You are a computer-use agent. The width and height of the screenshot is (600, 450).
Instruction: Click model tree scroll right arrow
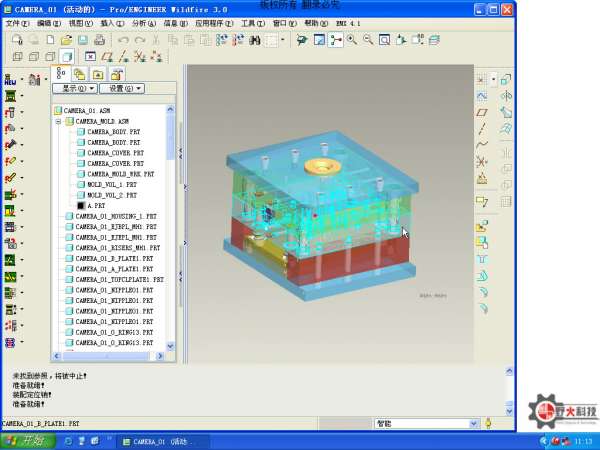160,356
